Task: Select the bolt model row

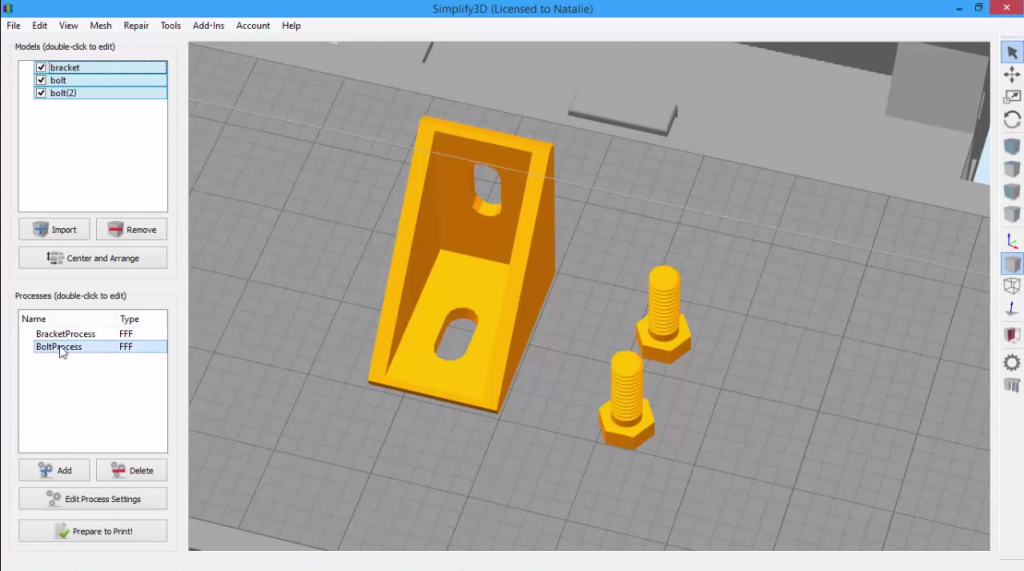Action: [101, 80]
